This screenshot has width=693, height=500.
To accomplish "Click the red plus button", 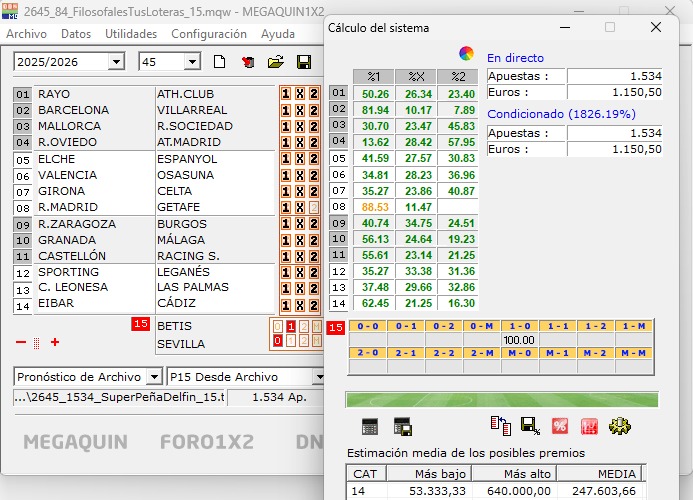I will [x=55, y=342].
